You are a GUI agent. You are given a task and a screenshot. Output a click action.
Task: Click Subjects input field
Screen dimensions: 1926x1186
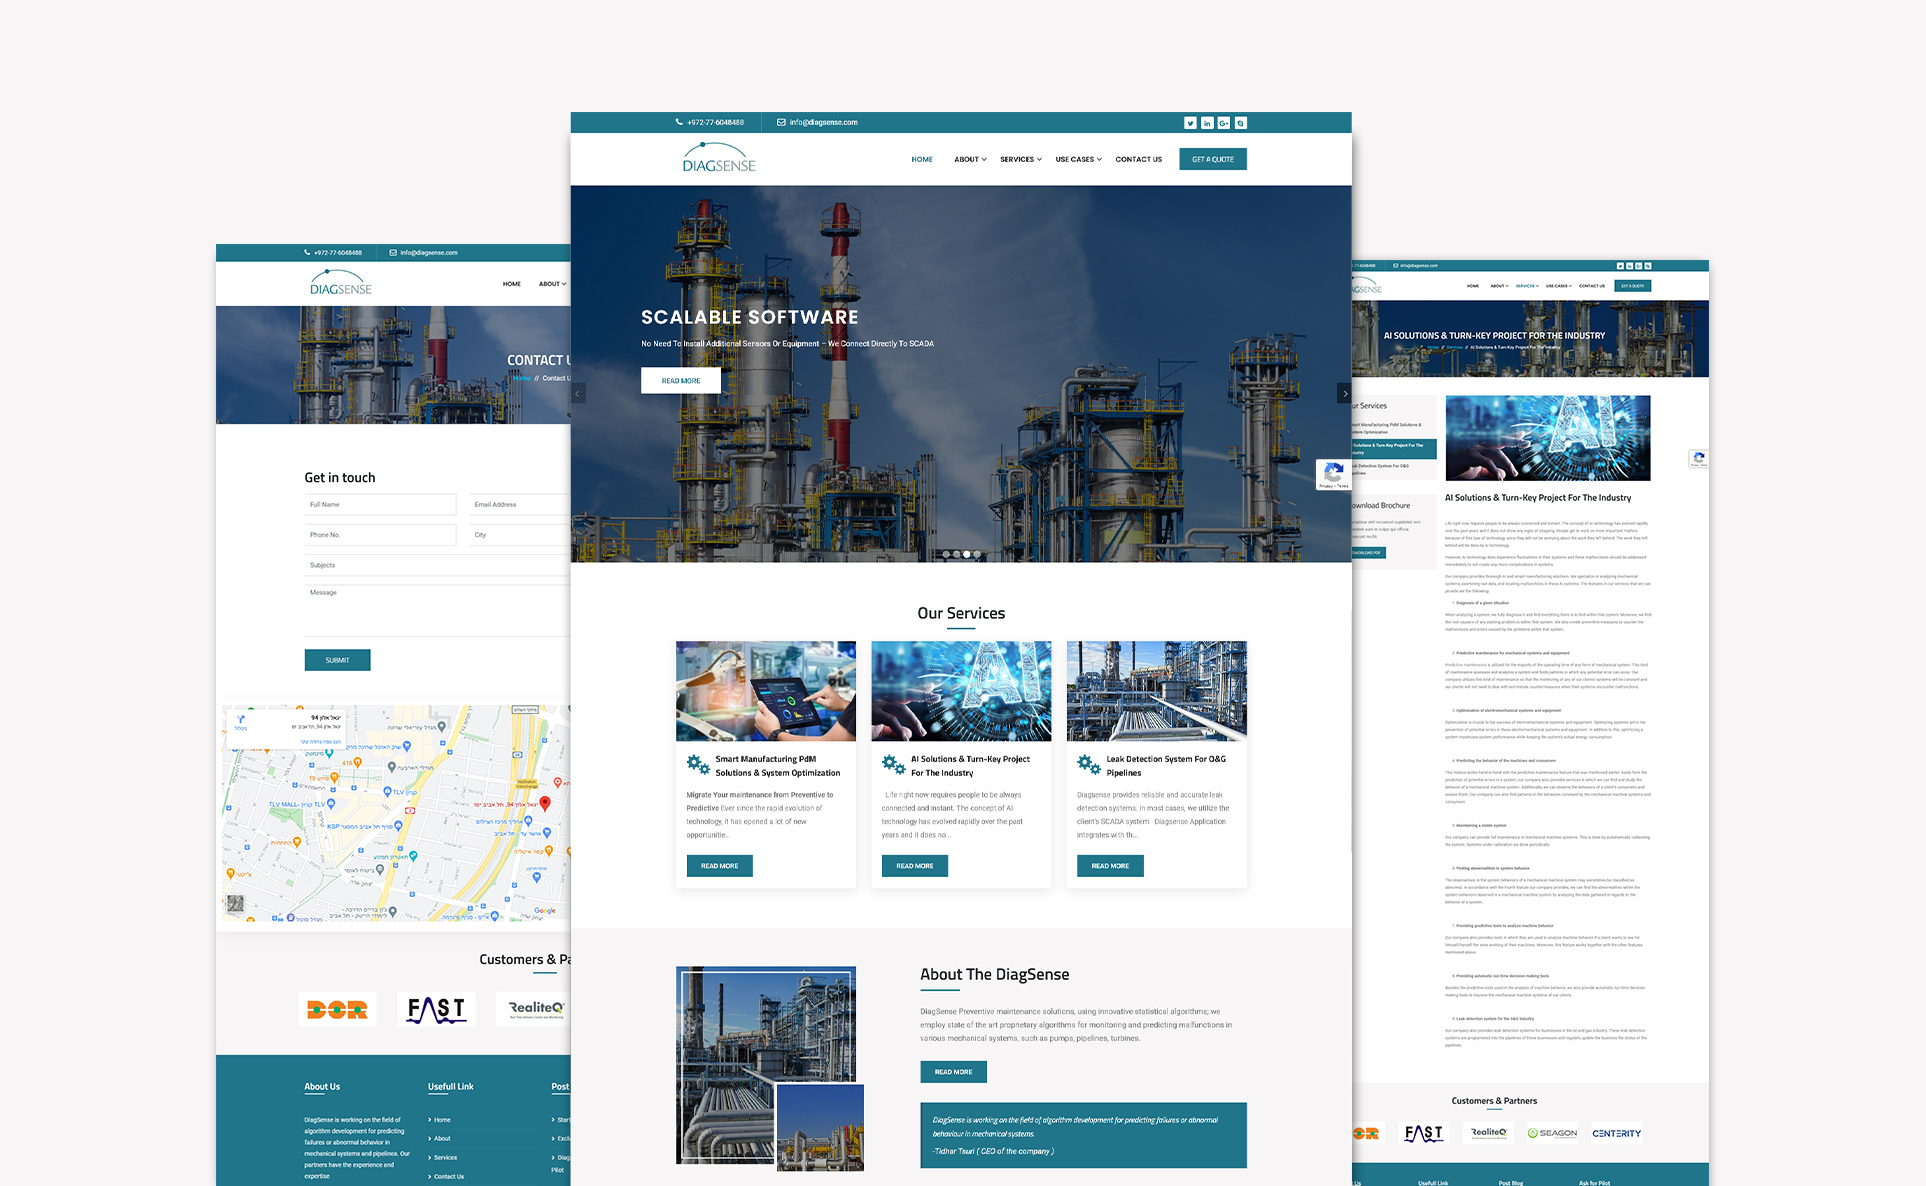[437, 565]
